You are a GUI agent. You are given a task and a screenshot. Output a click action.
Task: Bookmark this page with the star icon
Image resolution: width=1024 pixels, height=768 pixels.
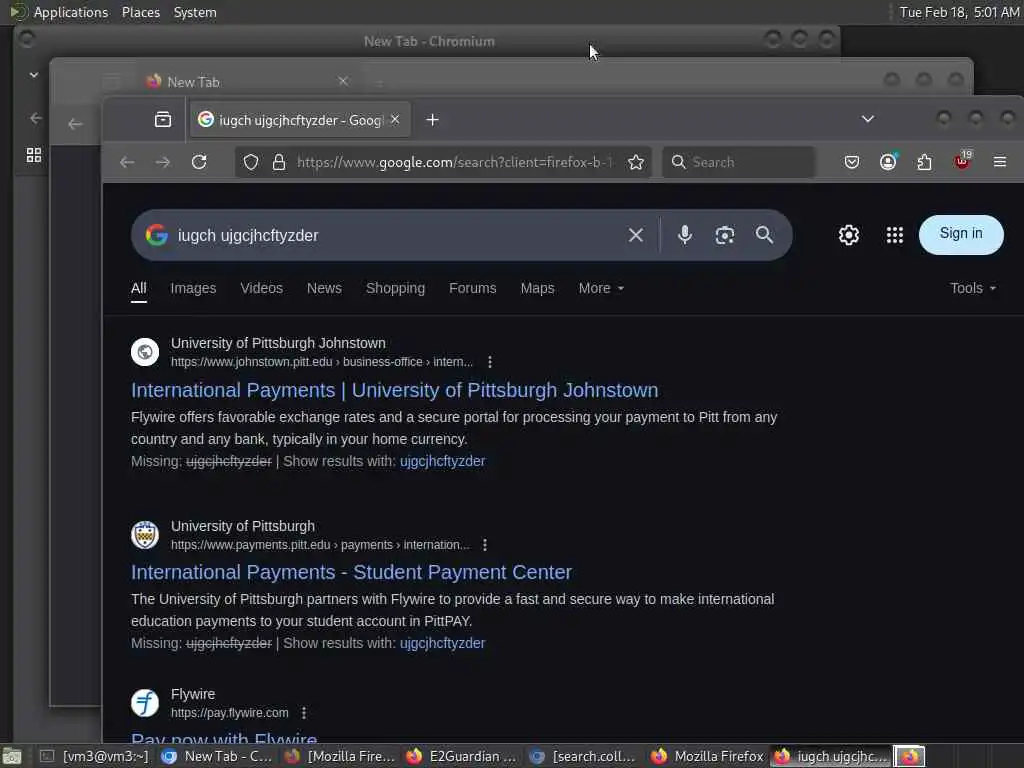[635, 162]
